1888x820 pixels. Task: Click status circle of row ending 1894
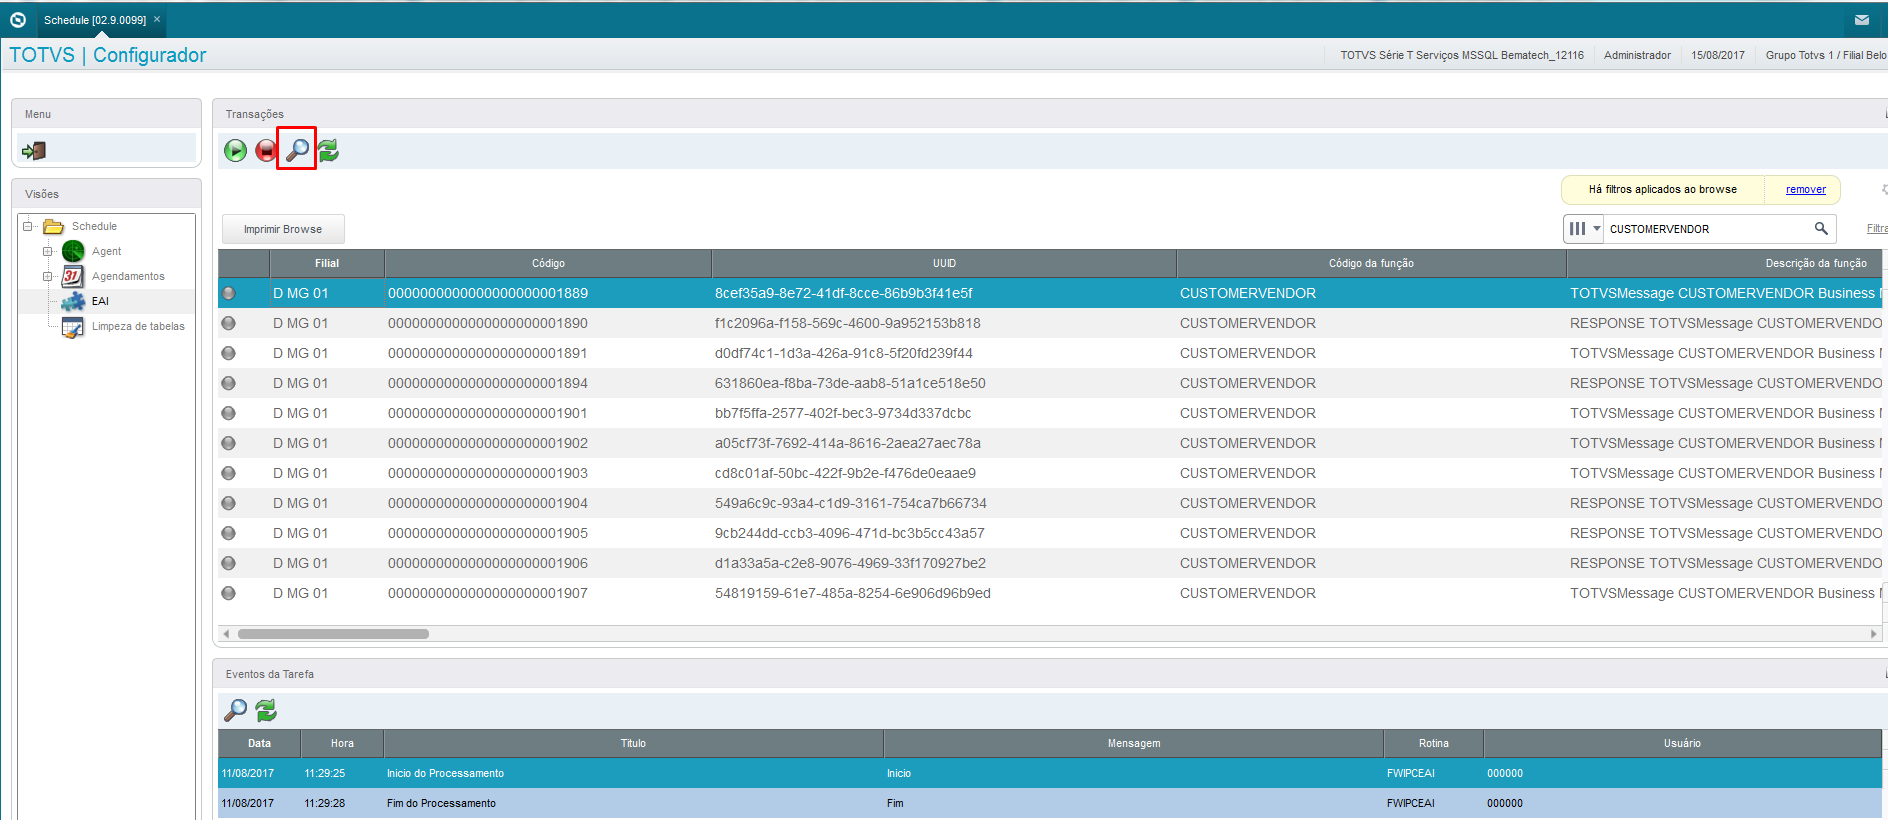[229, 383]
